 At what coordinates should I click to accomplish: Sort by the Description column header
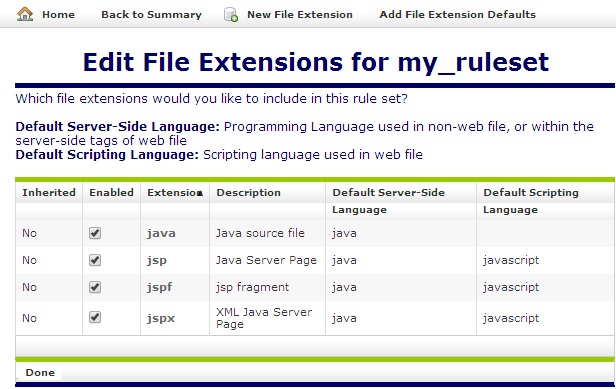tap(248, 193)
